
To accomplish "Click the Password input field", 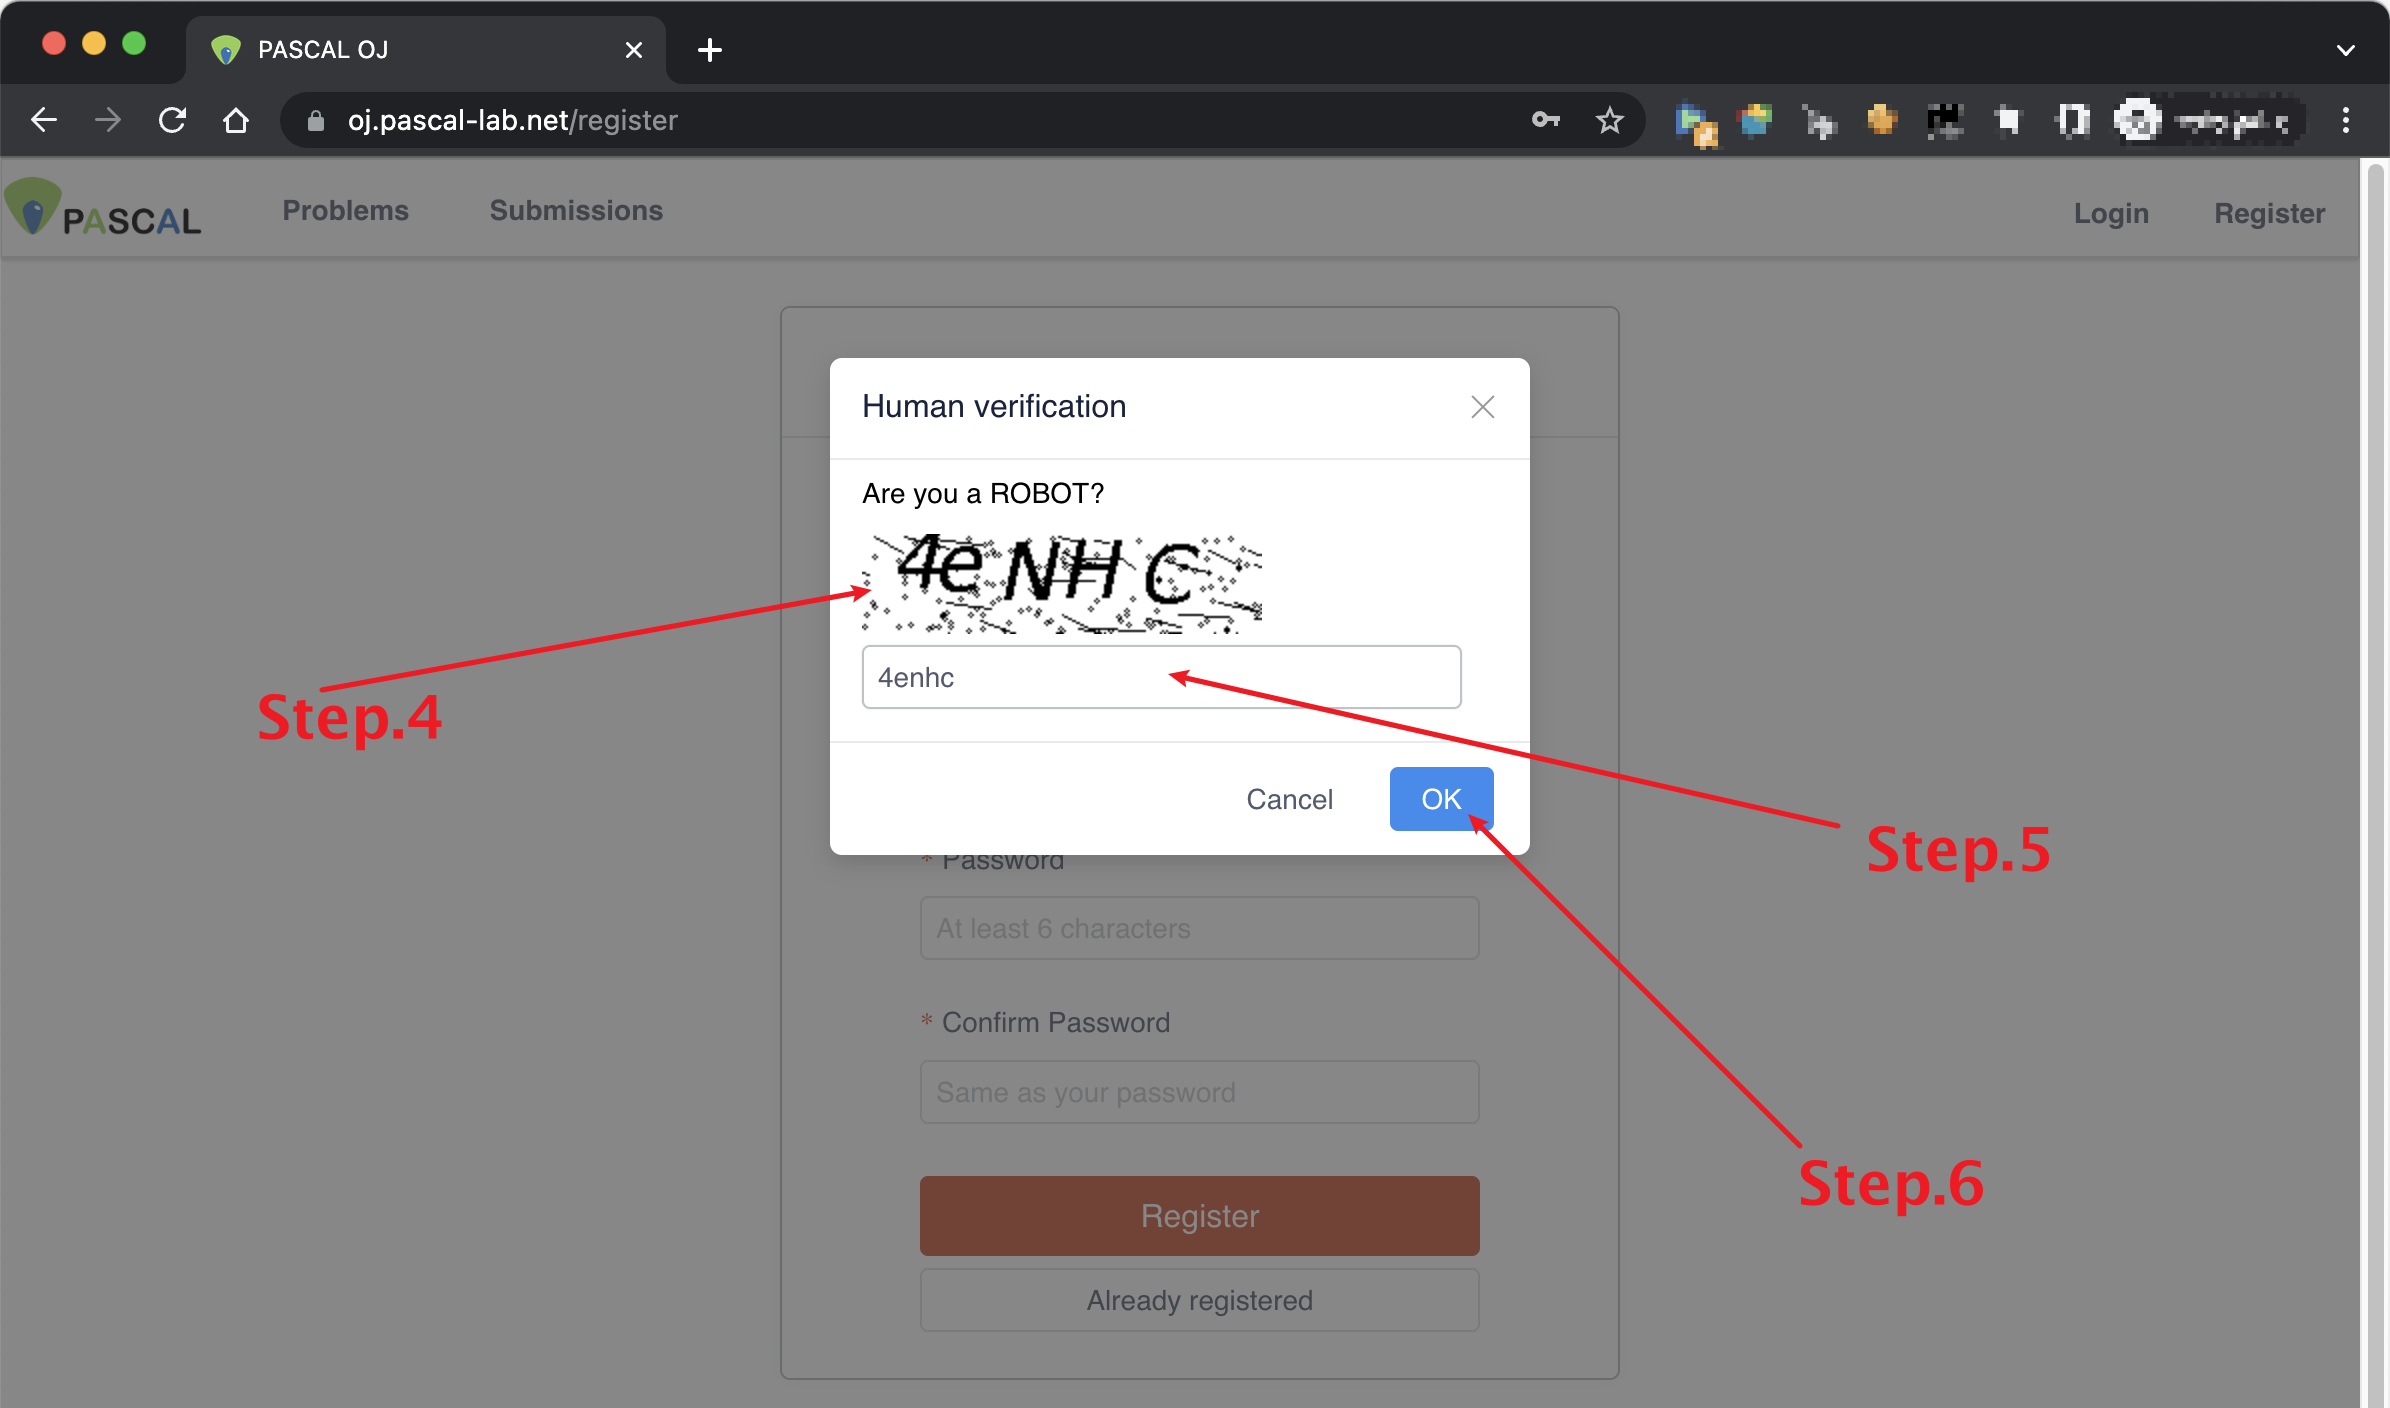I will click(x=1198, y=929).
